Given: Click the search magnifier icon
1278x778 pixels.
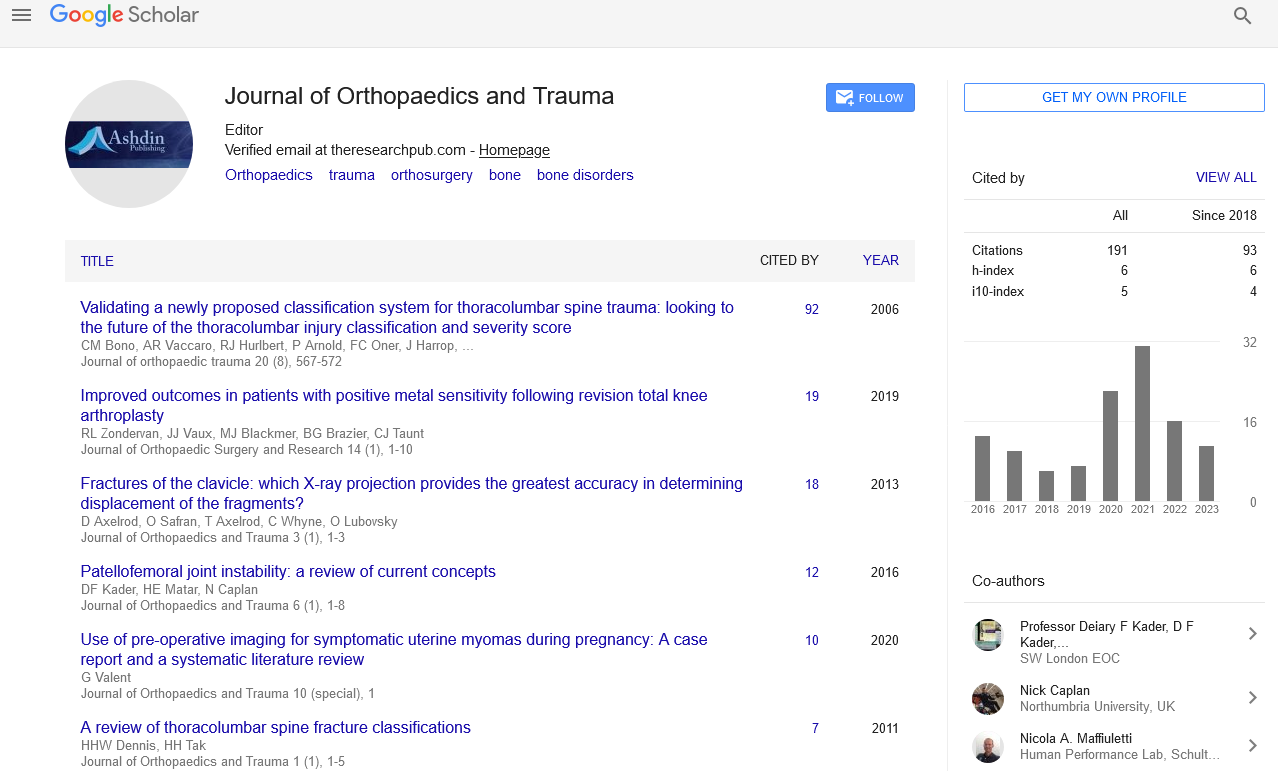Looking at the screenshot, I should coord(1242,16).
